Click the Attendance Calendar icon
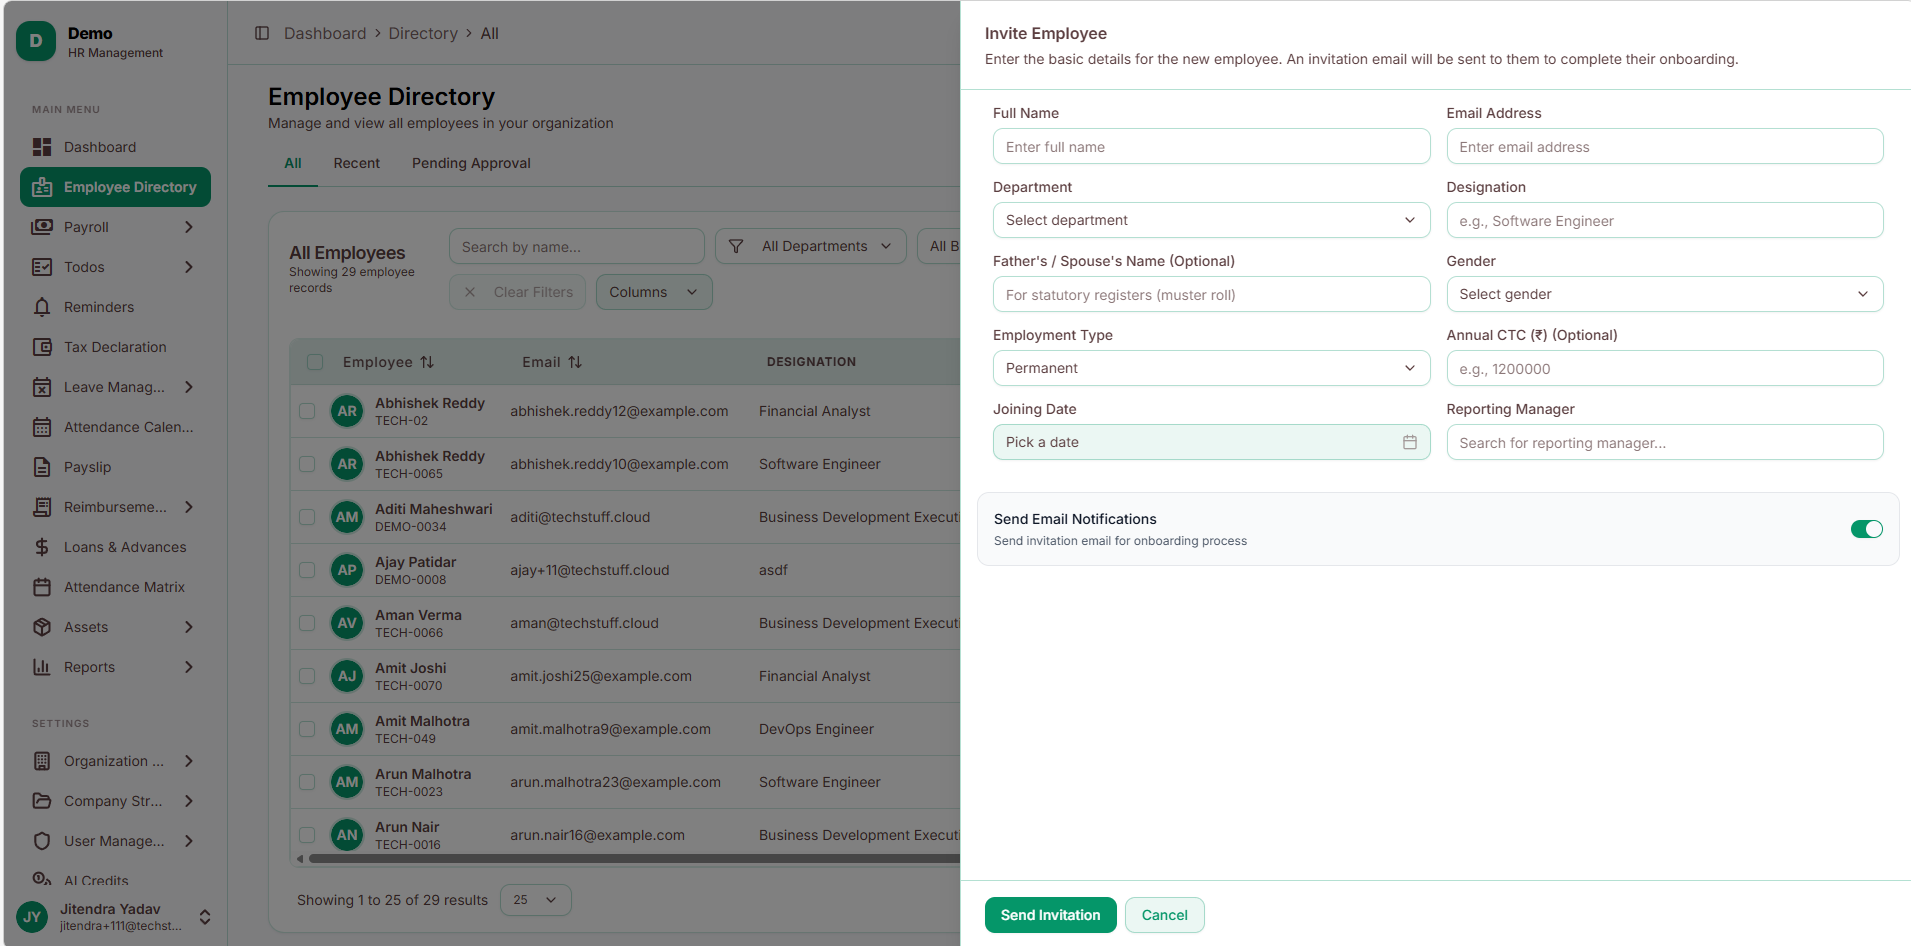This screenshot has width=1911, height=946. [x=42, y=427]
